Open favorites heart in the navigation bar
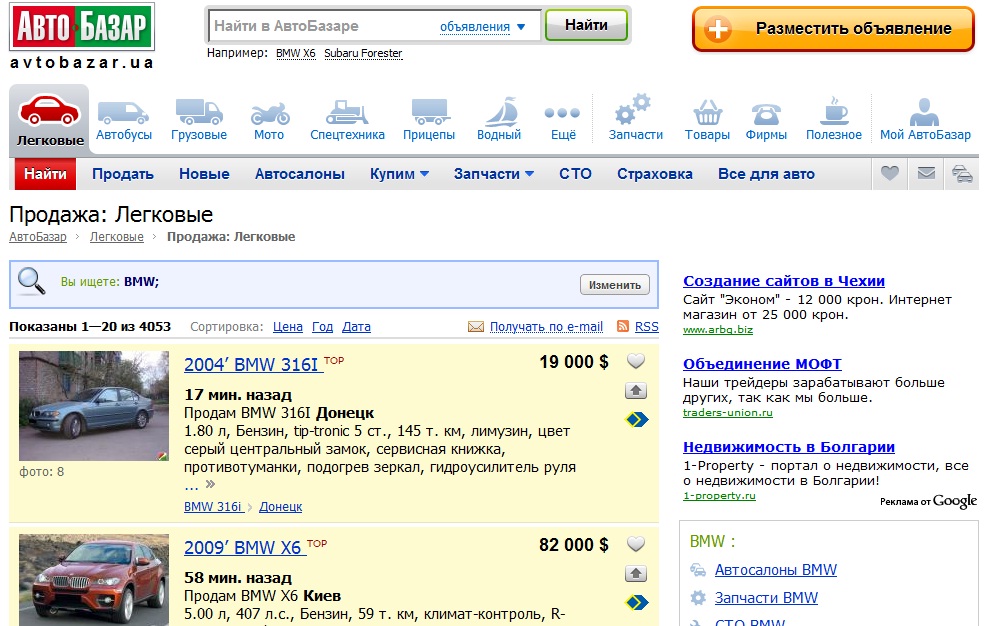 click(x=890, y=173)
